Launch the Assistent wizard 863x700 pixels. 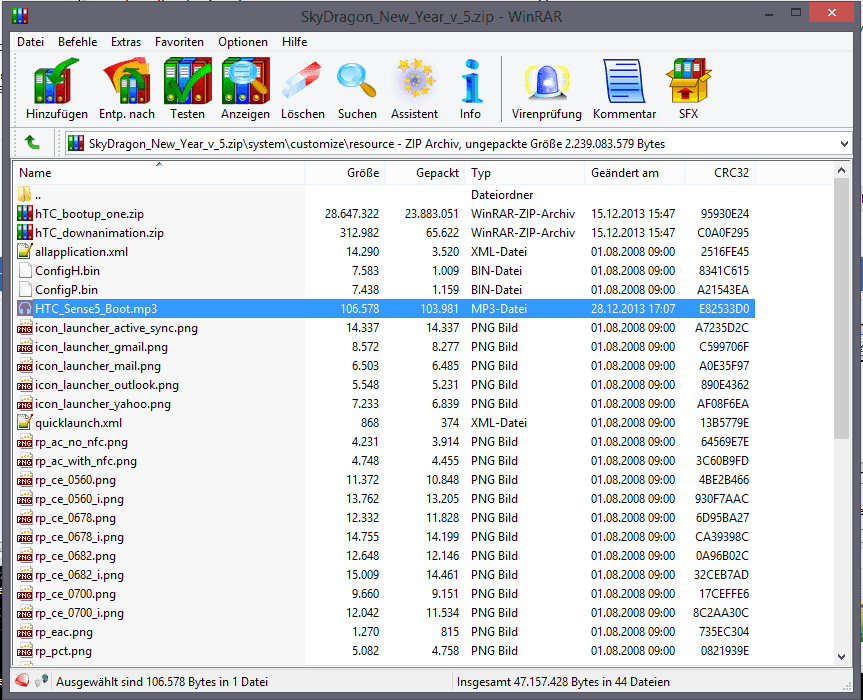point(414,89)
